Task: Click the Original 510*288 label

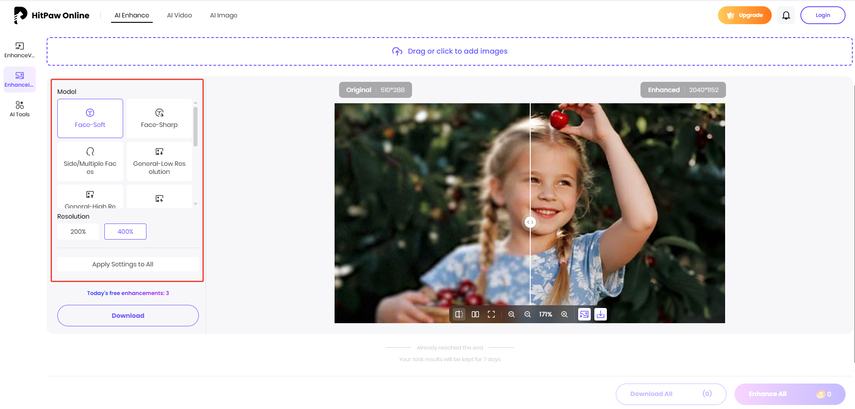Action: click(x=375, y=90)
